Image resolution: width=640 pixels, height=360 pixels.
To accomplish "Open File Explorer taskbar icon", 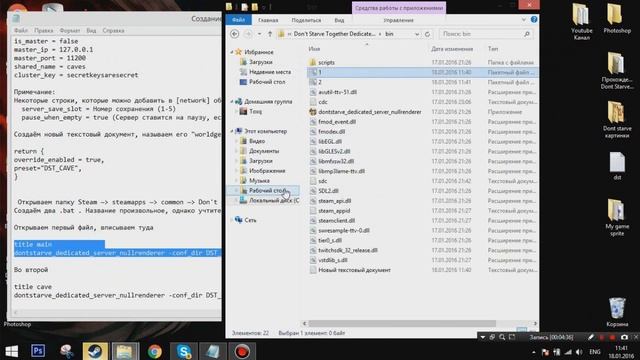I will click(125, 351).
